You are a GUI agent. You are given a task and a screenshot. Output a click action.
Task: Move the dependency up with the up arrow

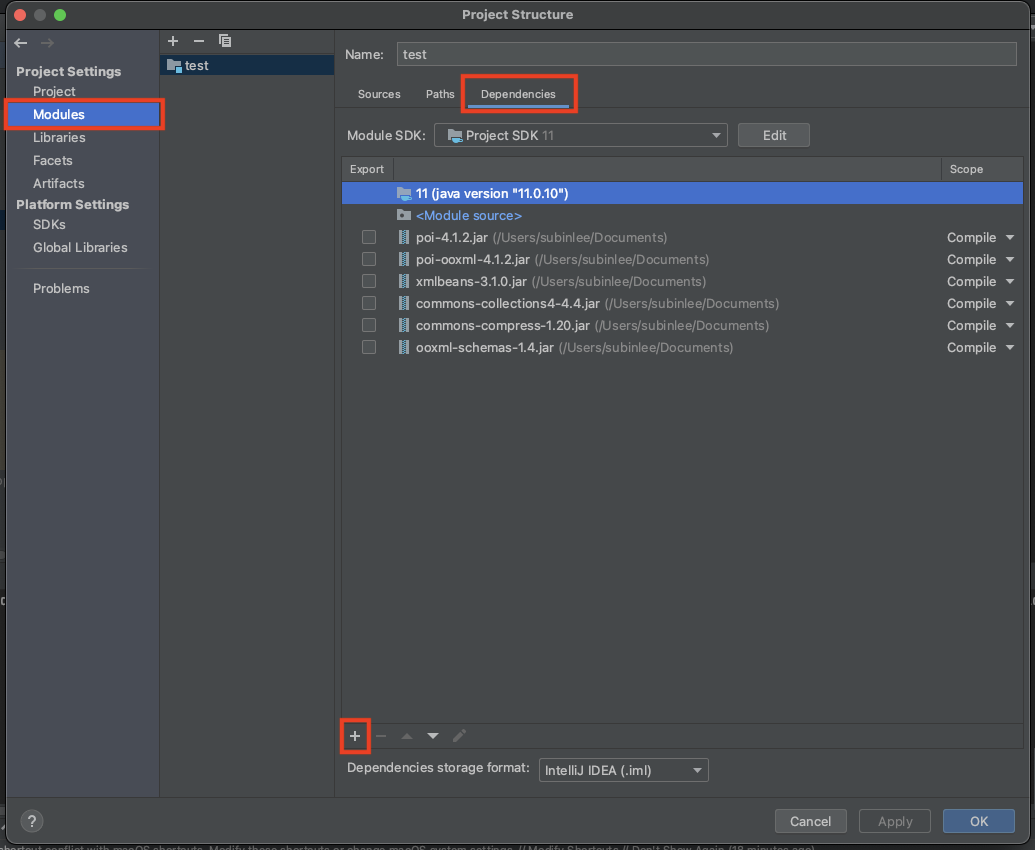coord(407,736)
